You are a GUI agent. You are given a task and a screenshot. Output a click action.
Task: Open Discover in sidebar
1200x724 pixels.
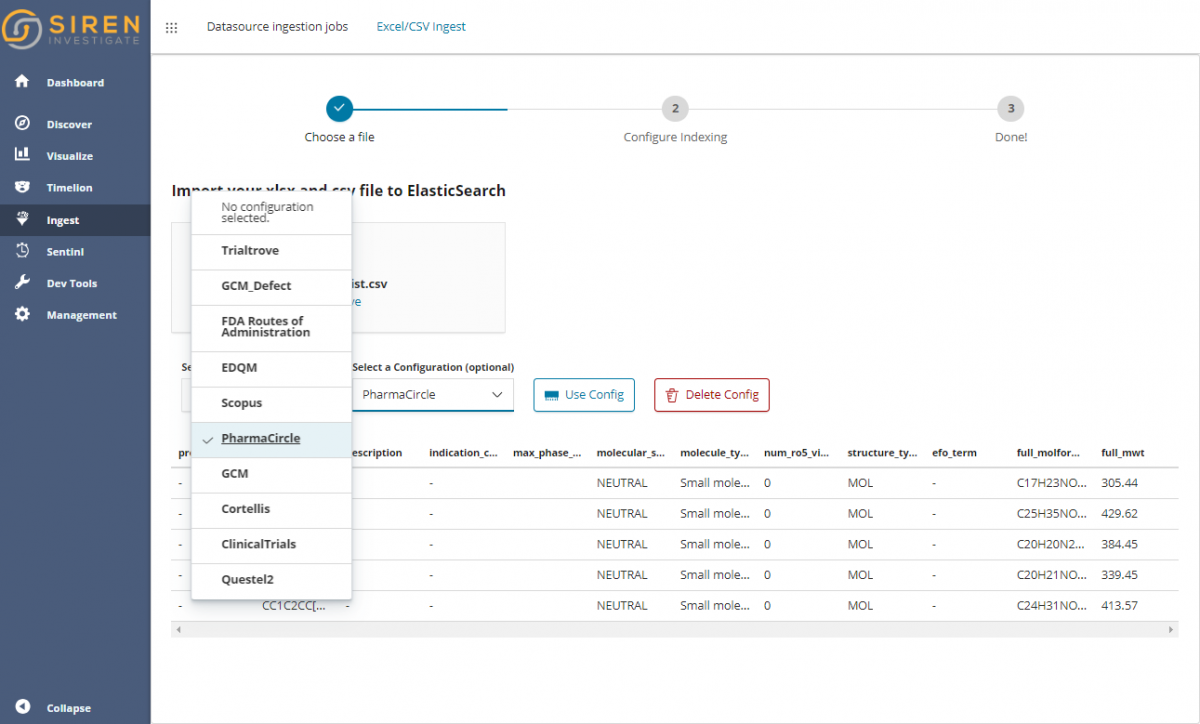(69, 125)
